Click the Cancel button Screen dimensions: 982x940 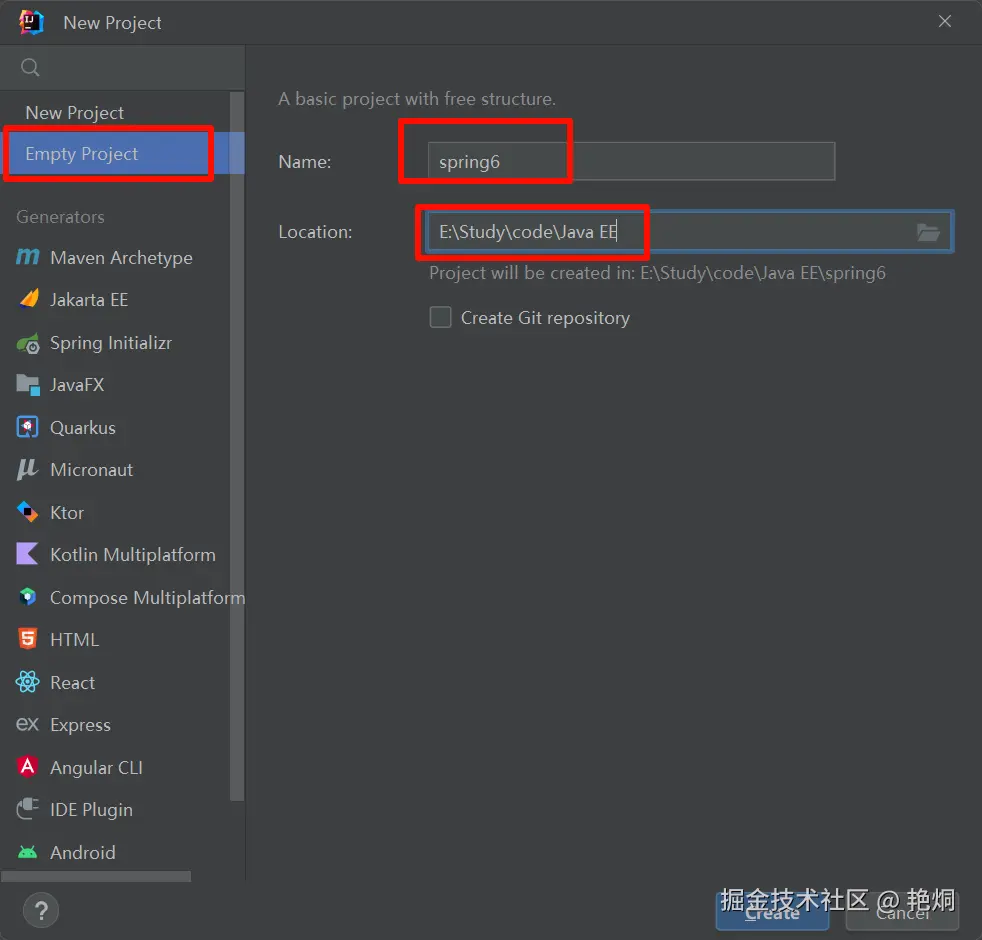point(901,912)
